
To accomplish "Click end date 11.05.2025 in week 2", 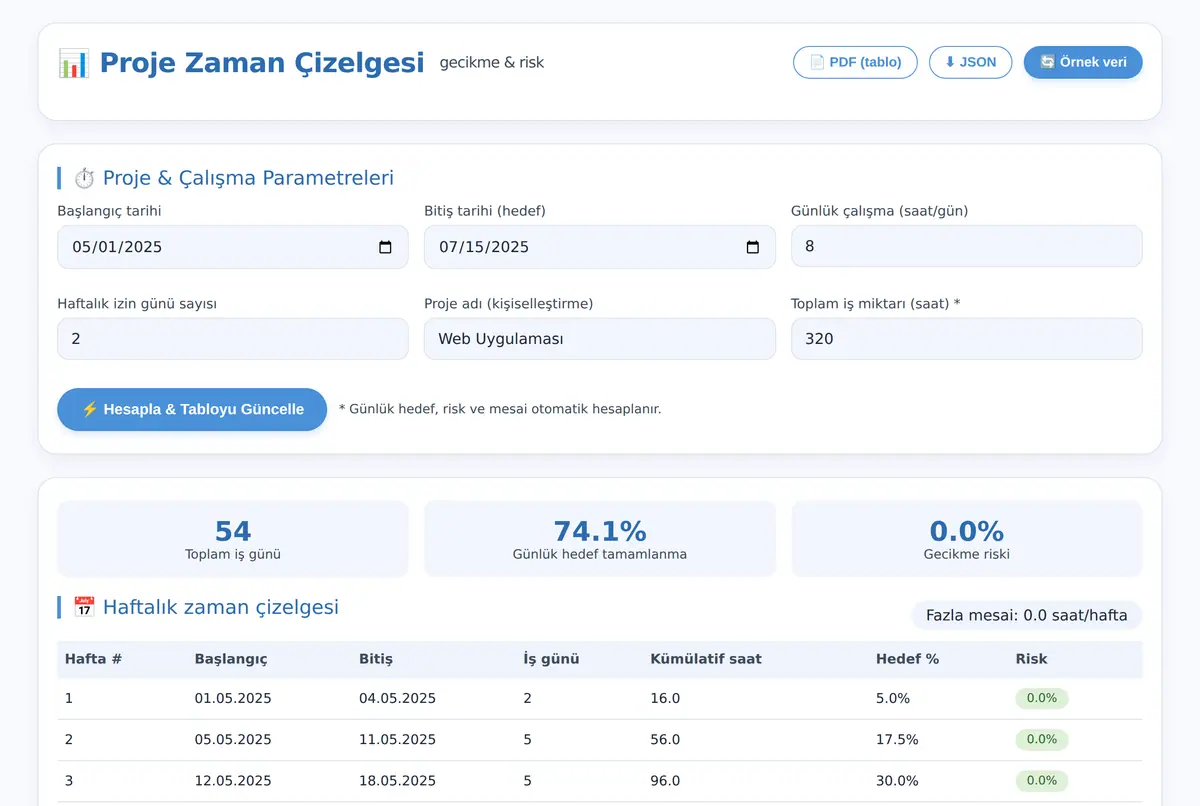I will pyautogui.click(x=397, y=739).
